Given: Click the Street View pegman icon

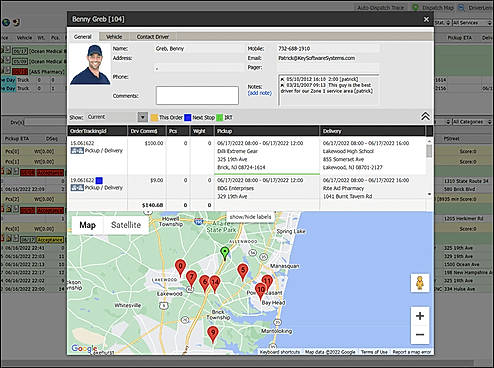Looking at the screenshot, I should click(x=420, y=283).
